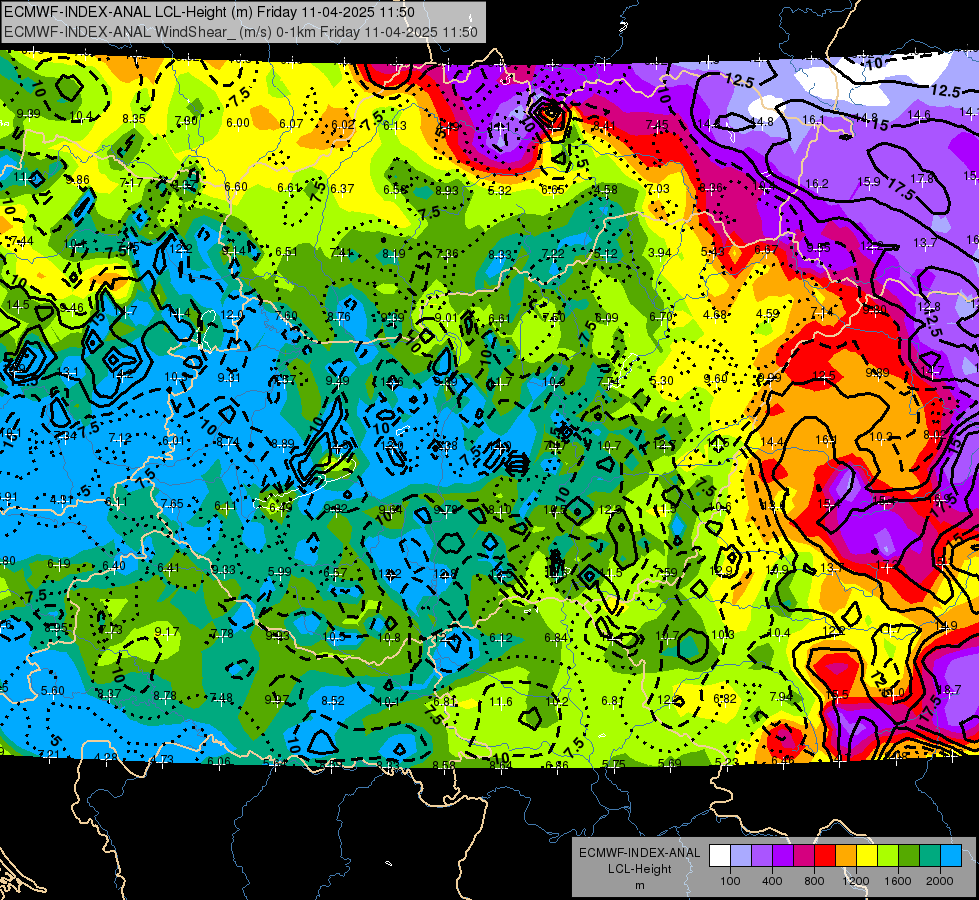Click the wind shear value '4.28'
Screen dimensions: 979x900
106,758
